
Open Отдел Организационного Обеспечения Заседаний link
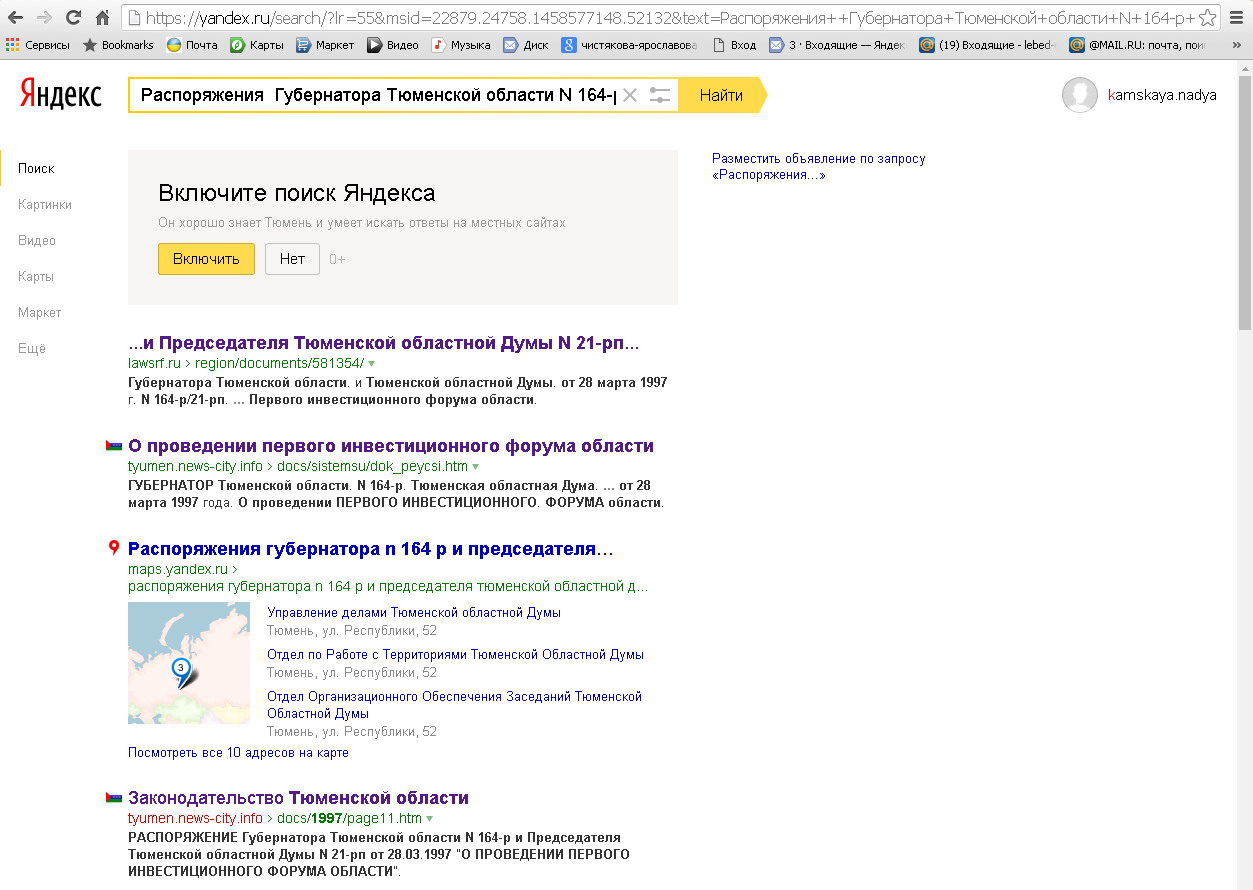click(x=454, y=705)
